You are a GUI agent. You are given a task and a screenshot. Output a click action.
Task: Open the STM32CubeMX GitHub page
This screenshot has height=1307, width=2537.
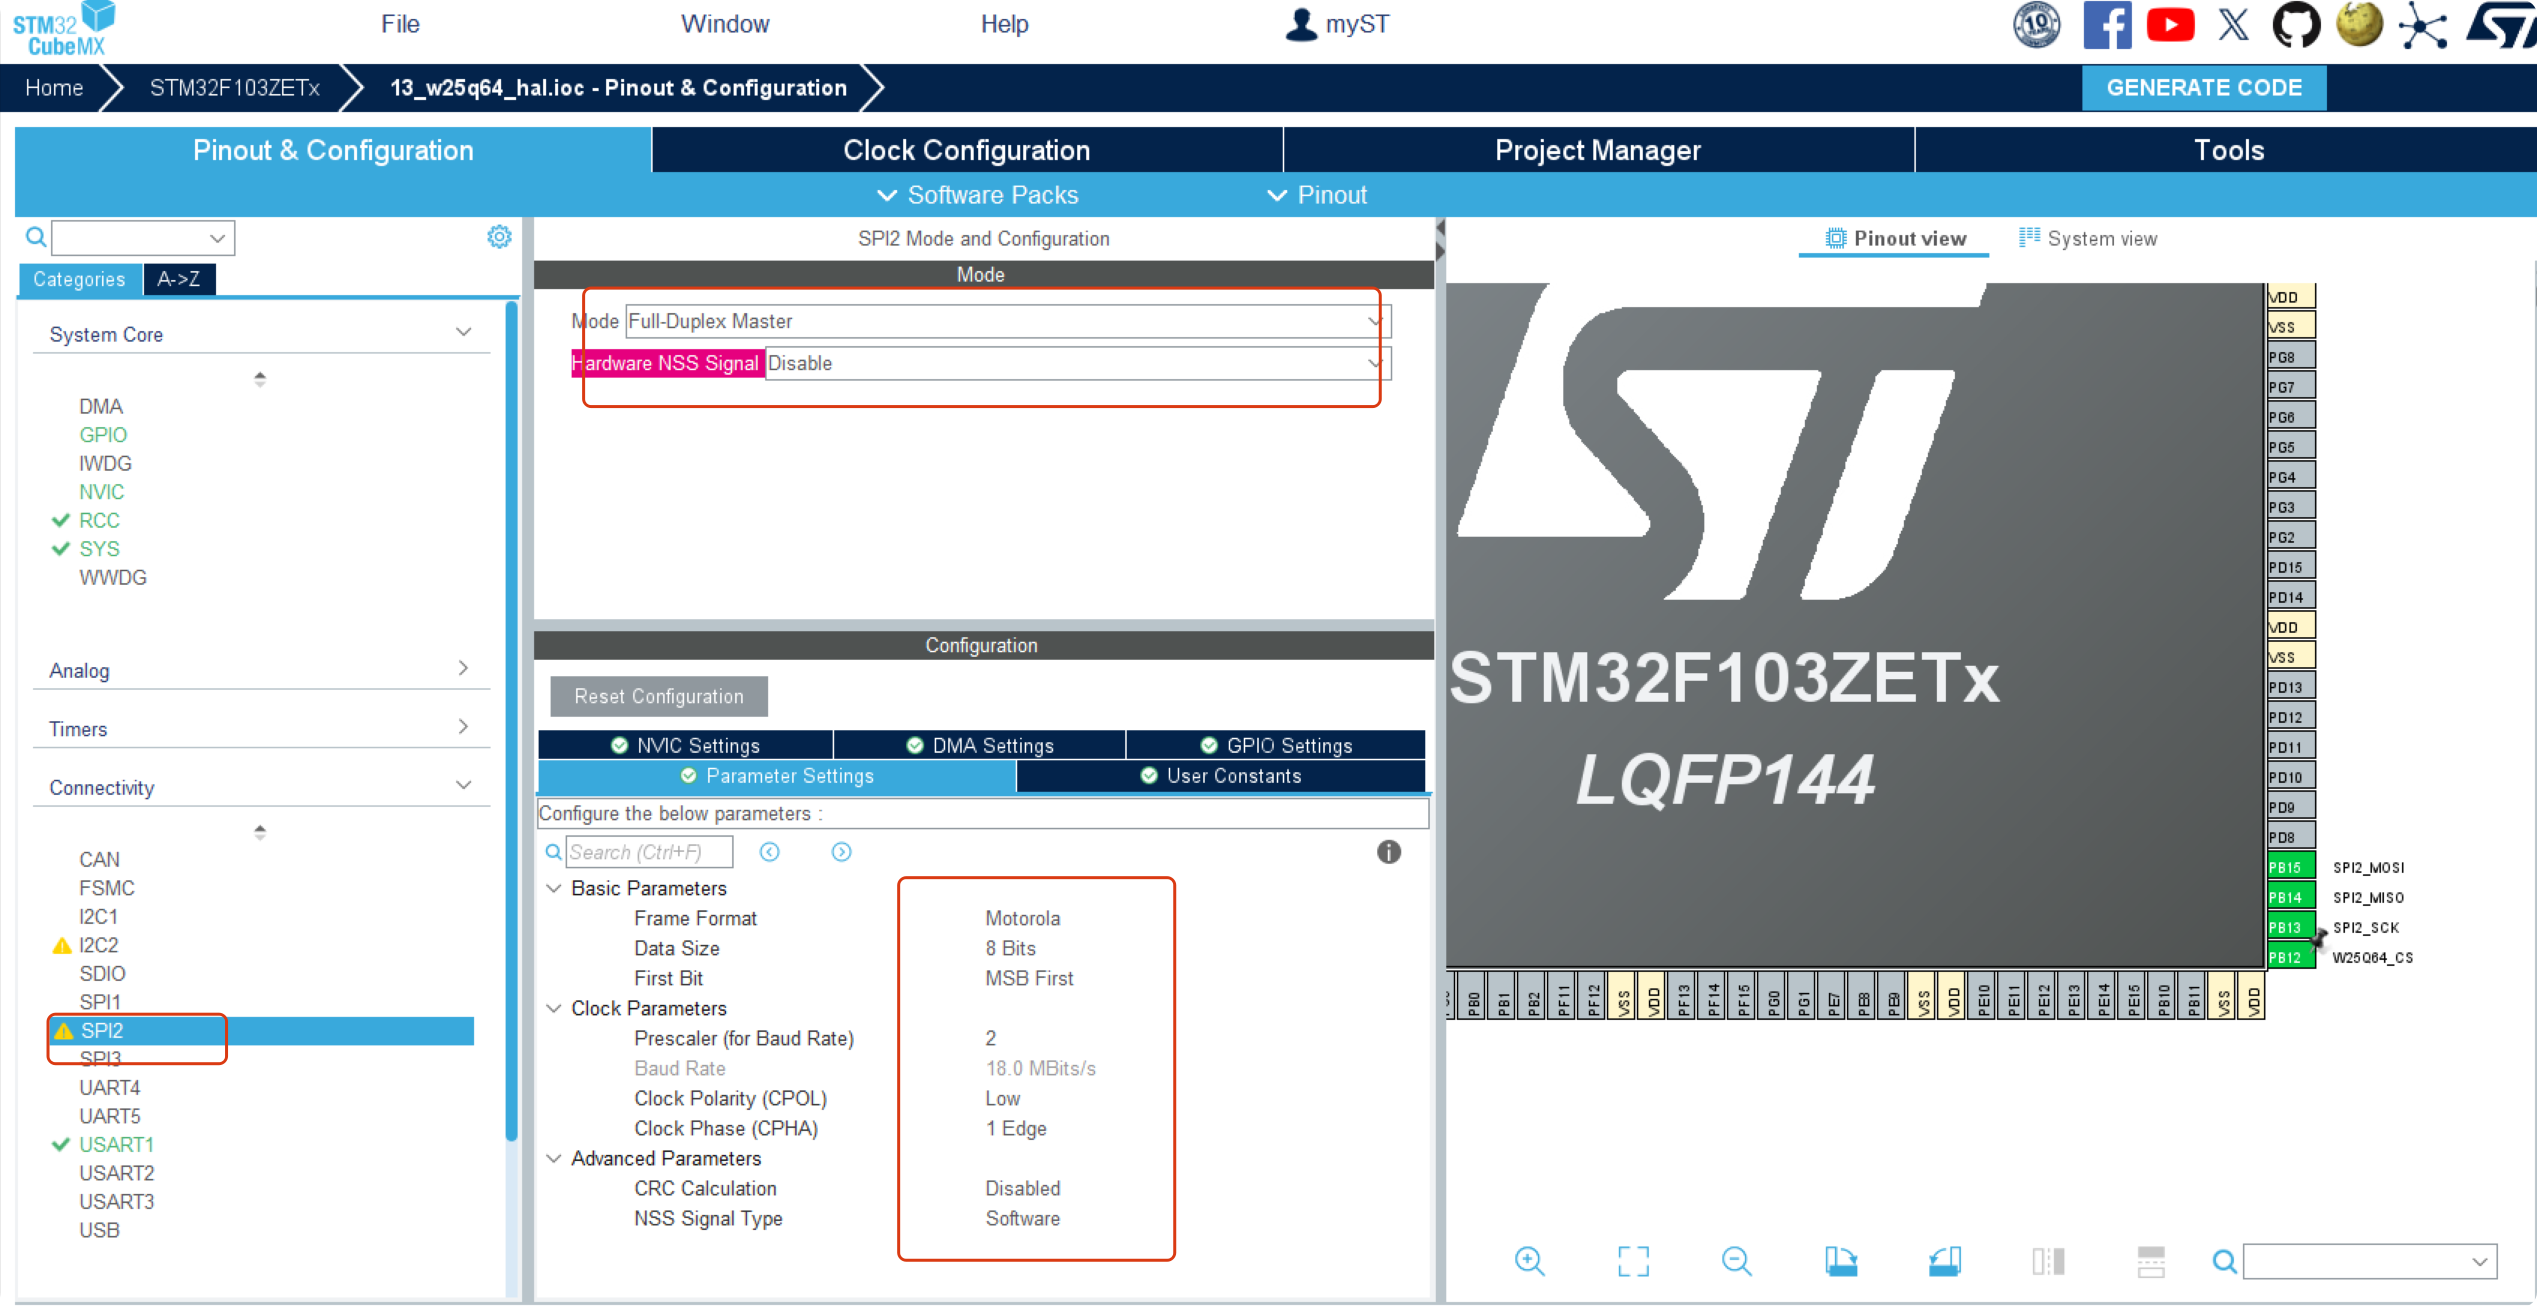tap(2296, 24)
